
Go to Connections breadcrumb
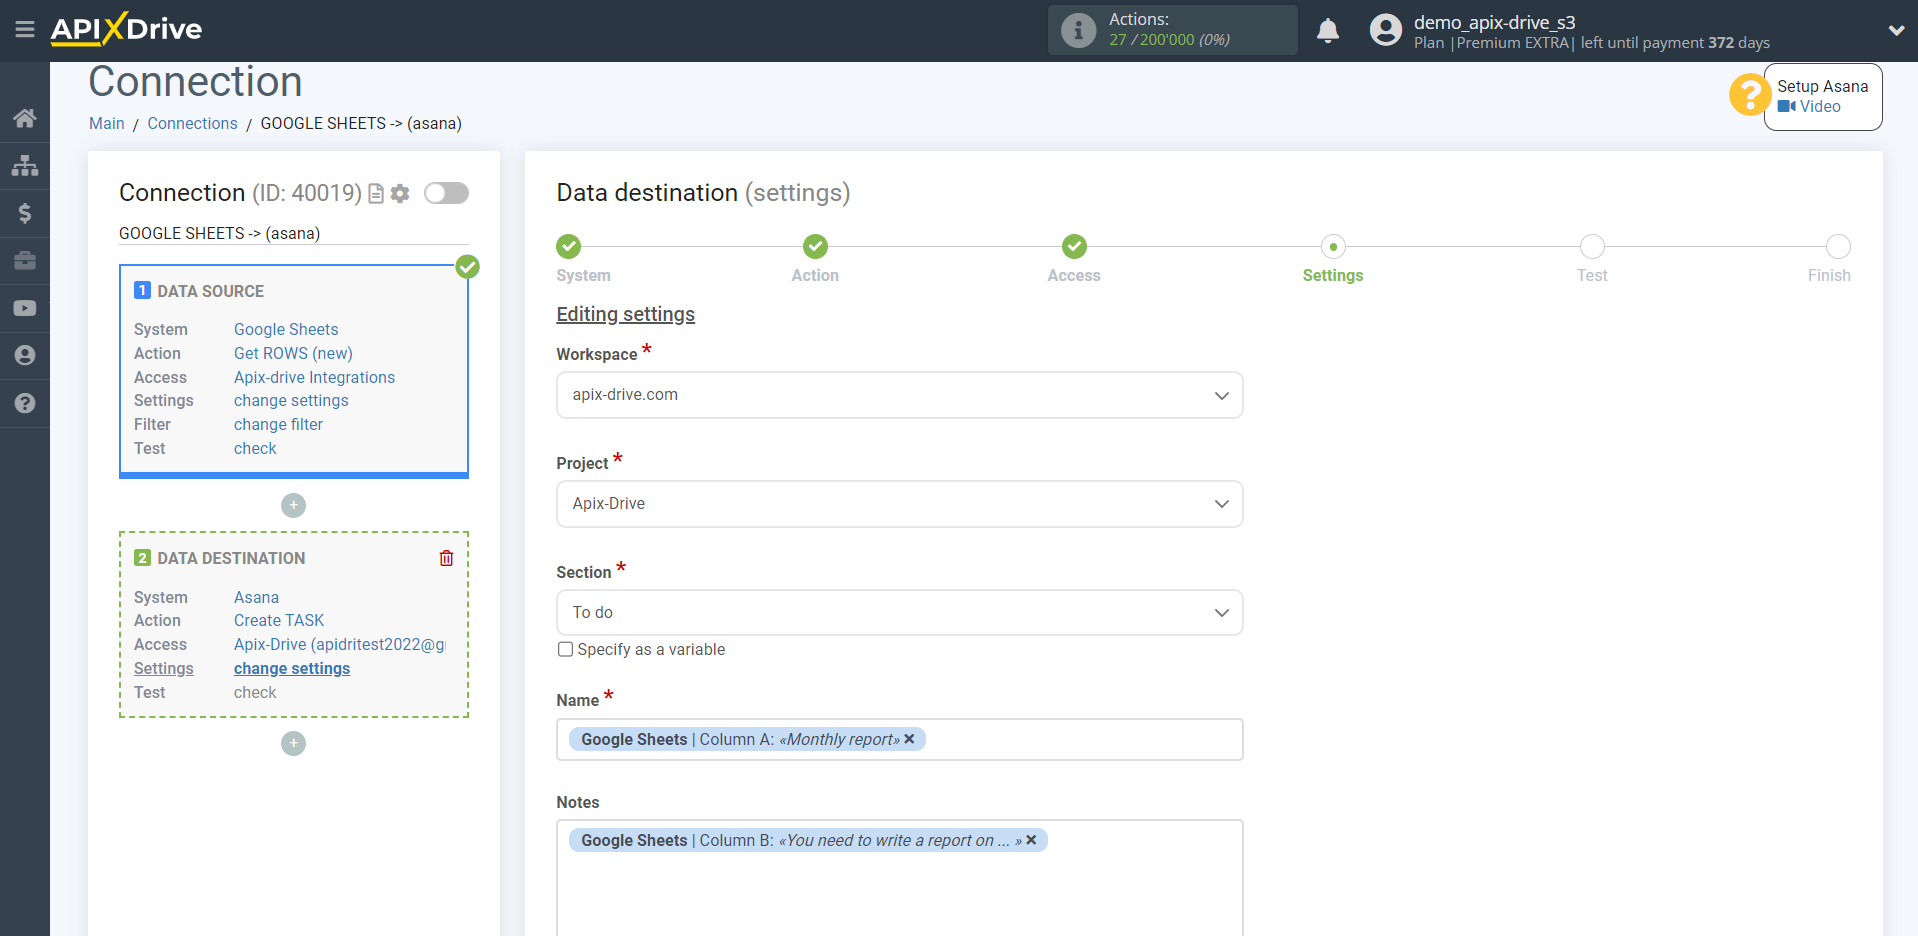(x=192, y=123)
